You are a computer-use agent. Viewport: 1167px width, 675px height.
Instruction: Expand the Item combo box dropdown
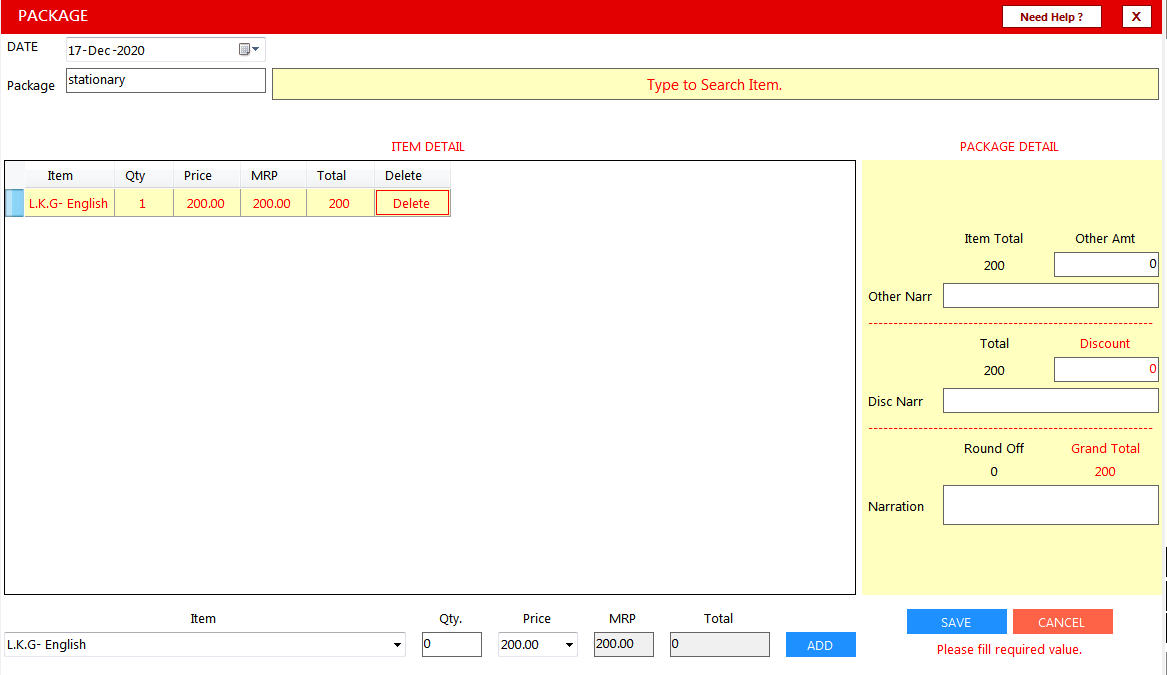[x=397, y=644]
